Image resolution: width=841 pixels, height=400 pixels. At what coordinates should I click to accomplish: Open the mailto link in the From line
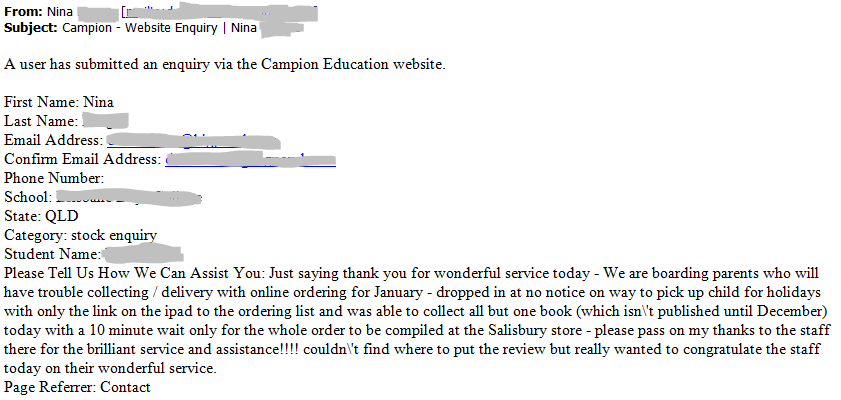[220, 12]
